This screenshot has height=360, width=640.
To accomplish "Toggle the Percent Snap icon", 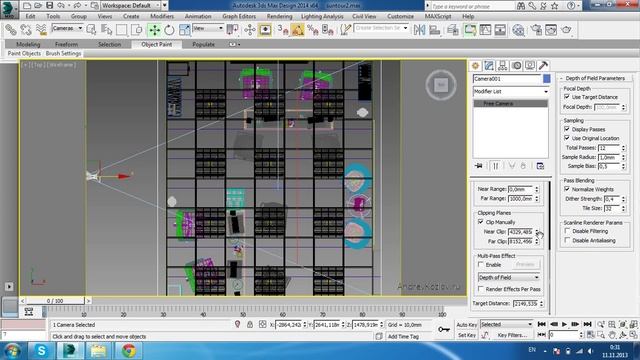I will pos(313,30).
